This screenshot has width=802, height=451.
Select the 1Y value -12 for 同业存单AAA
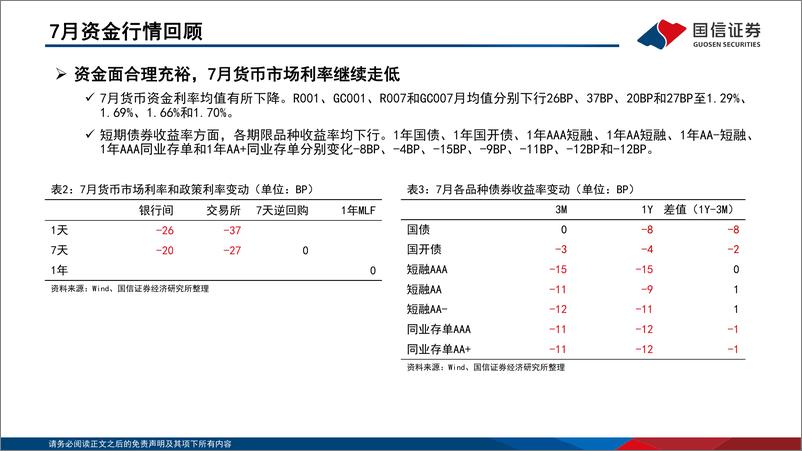pyautogui.click(x=644, y=329)
